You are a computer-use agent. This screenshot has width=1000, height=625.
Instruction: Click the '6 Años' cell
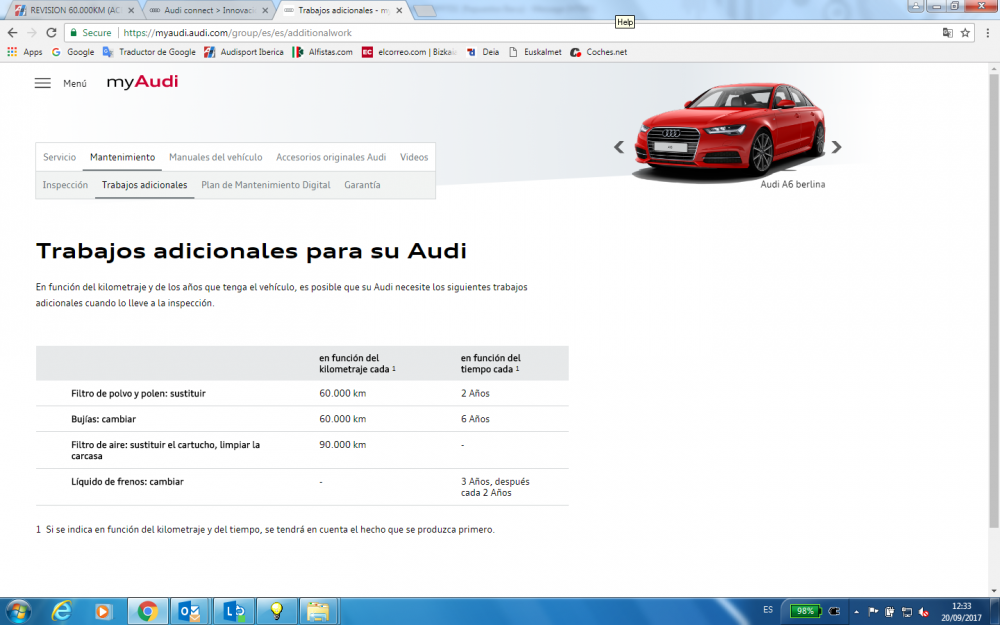[x=475, y=419]
